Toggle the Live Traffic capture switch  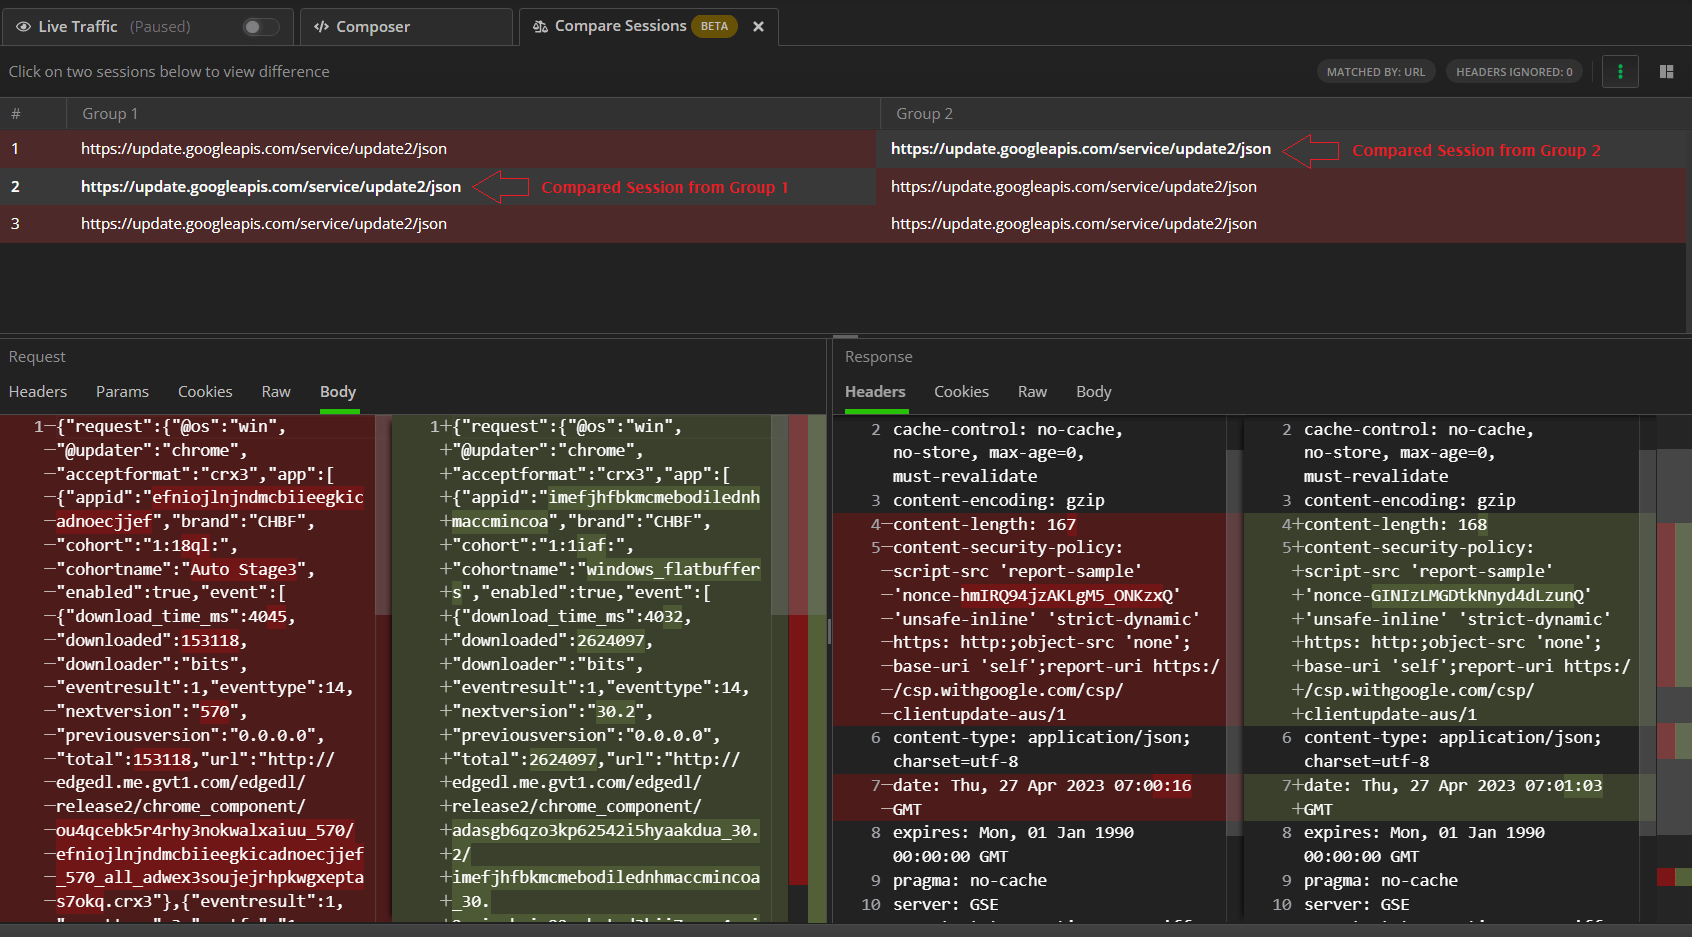pyautogui.click(x=260, y=27)
